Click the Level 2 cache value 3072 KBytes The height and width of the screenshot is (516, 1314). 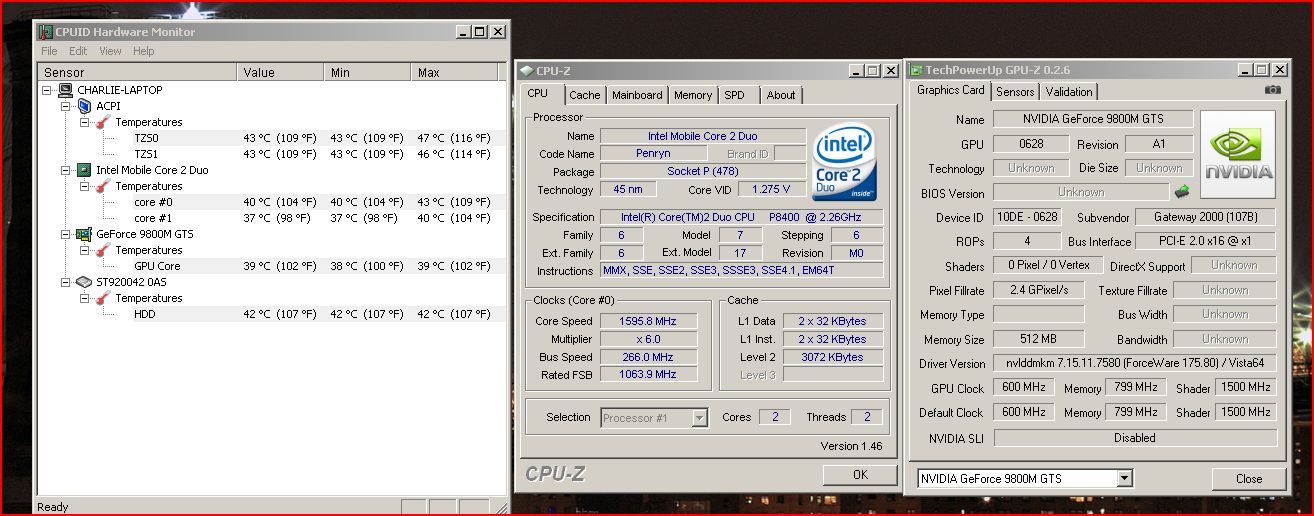tap(832, 357)
